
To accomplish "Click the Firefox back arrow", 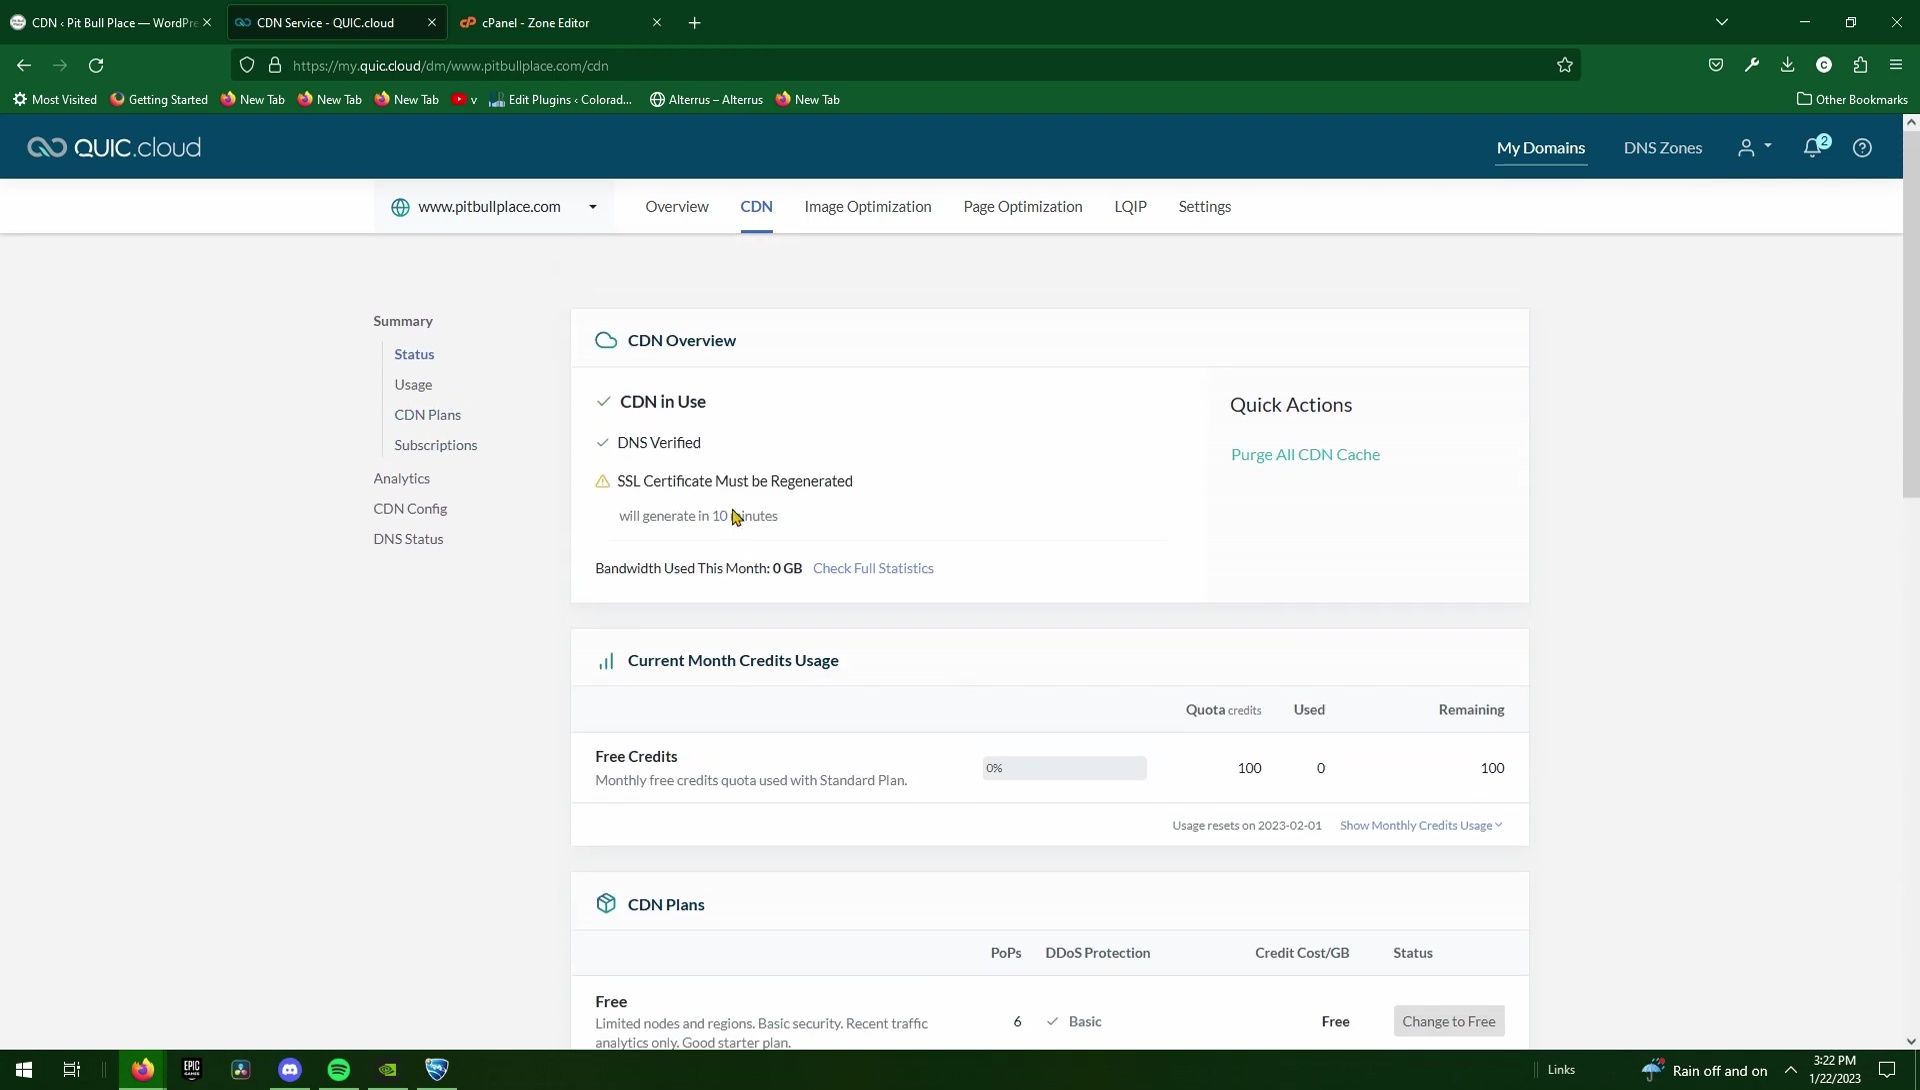I will 24,65.
